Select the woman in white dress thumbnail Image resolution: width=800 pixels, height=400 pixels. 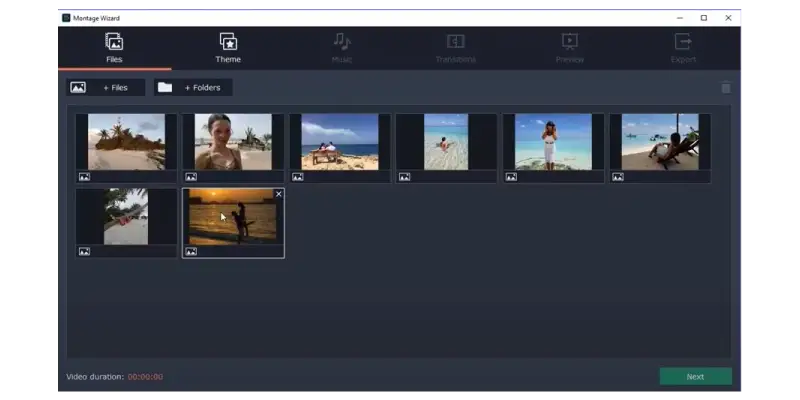553,141
